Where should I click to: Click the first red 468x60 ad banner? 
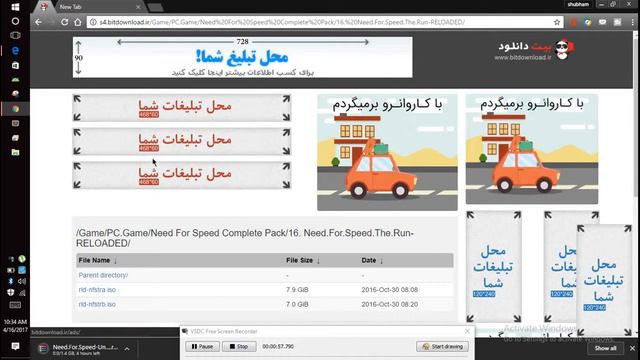pos(182,108)
